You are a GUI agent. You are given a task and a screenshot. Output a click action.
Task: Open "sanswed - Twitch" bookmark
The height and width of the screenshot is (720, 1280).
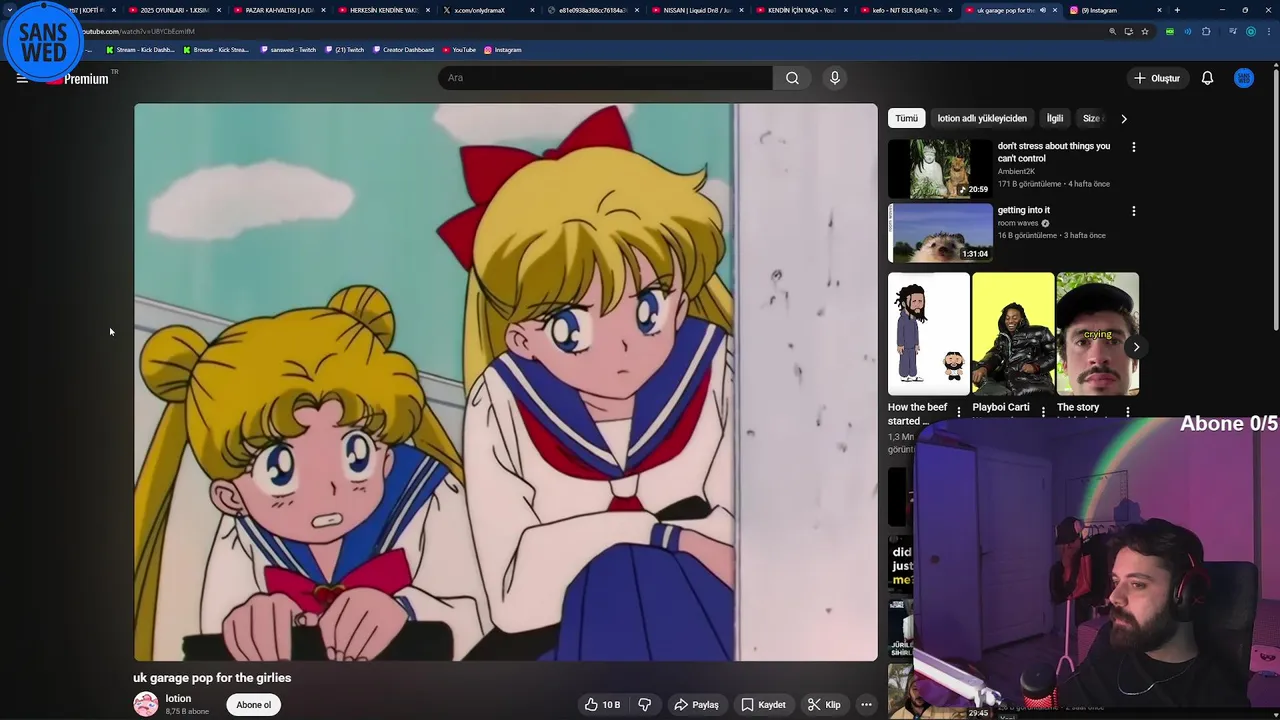pyautogui.click(x=288, y=50)
